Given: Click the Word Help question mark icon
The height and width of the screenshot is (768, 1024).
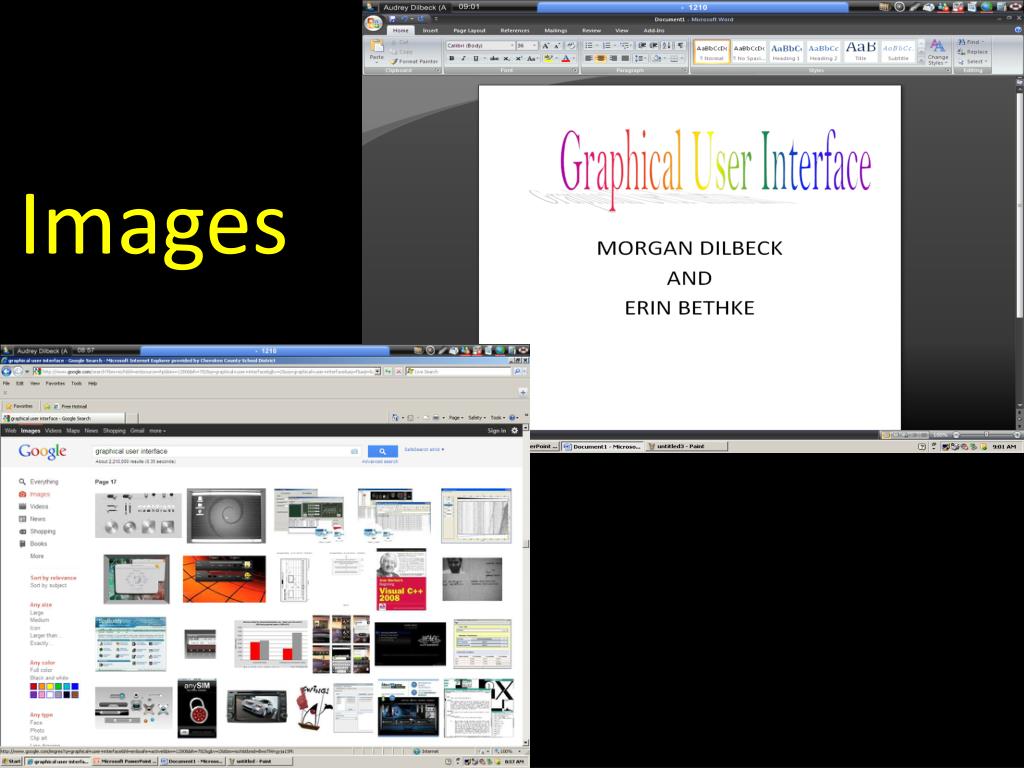Looking at the screenshot, I should 1018,30.
